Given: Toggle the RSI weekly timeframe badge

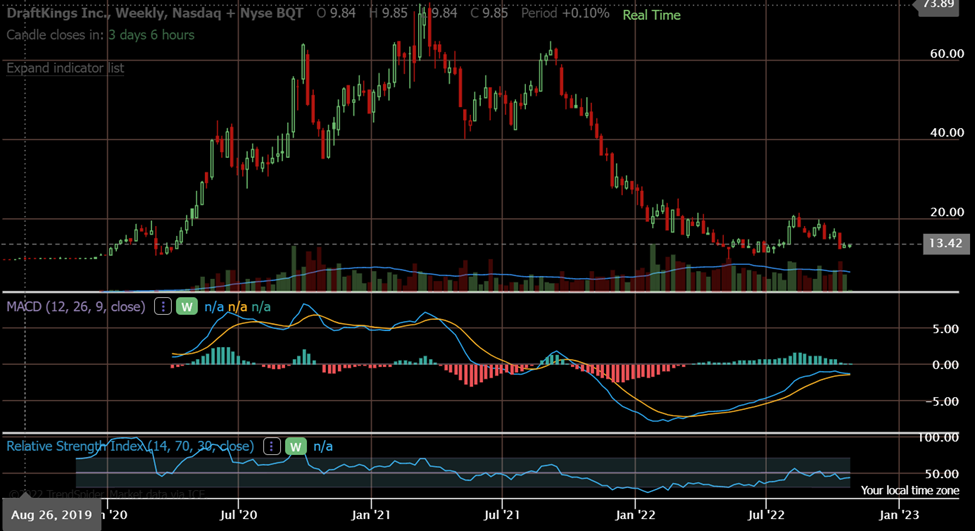Looking at the screenshot, I should [x=296, y=446].
